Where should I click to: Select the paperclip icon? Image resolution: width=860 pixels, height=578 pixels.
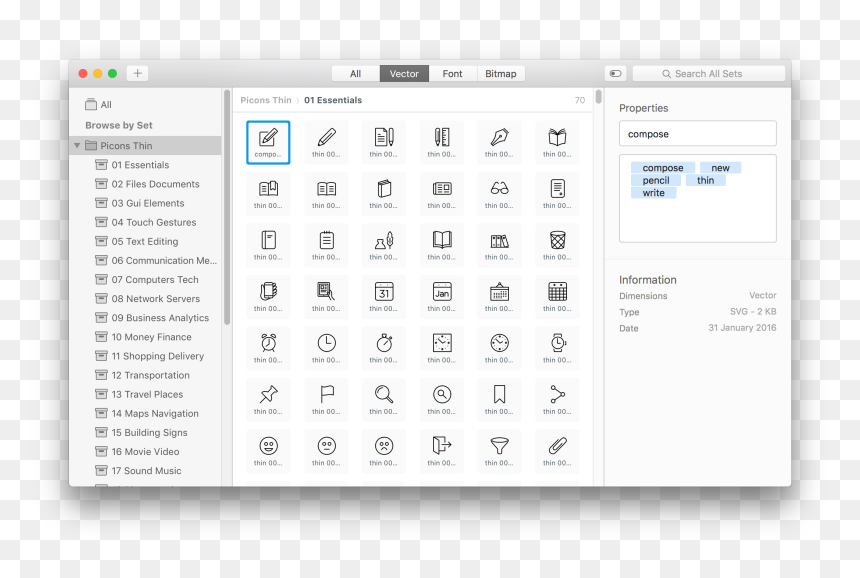pos(557,451)
